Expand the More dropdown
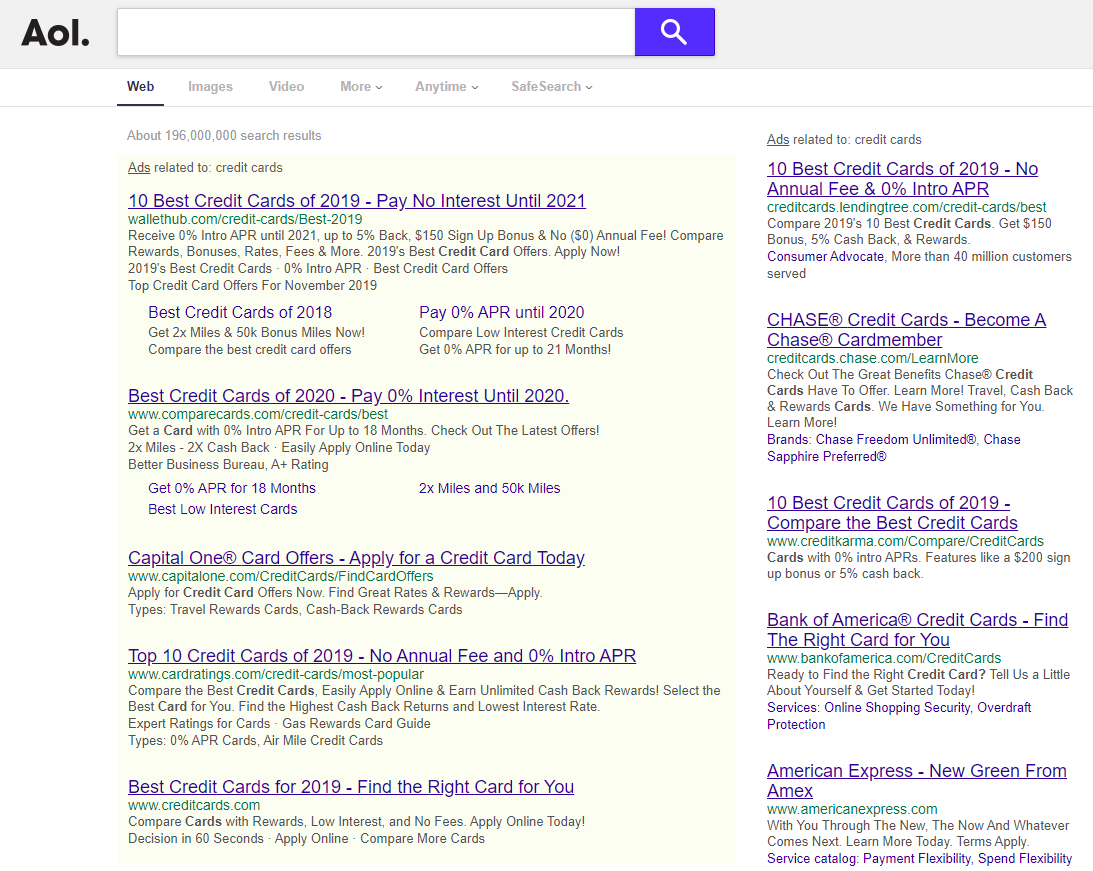 pos(361,87)
